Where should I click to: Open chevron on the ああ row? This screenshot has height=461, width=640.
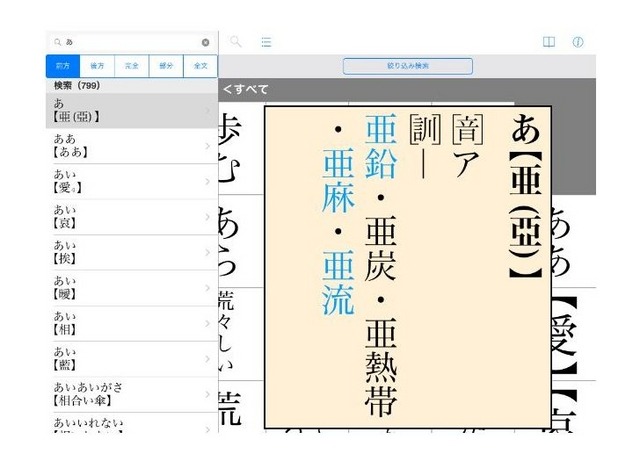[208, 146]
